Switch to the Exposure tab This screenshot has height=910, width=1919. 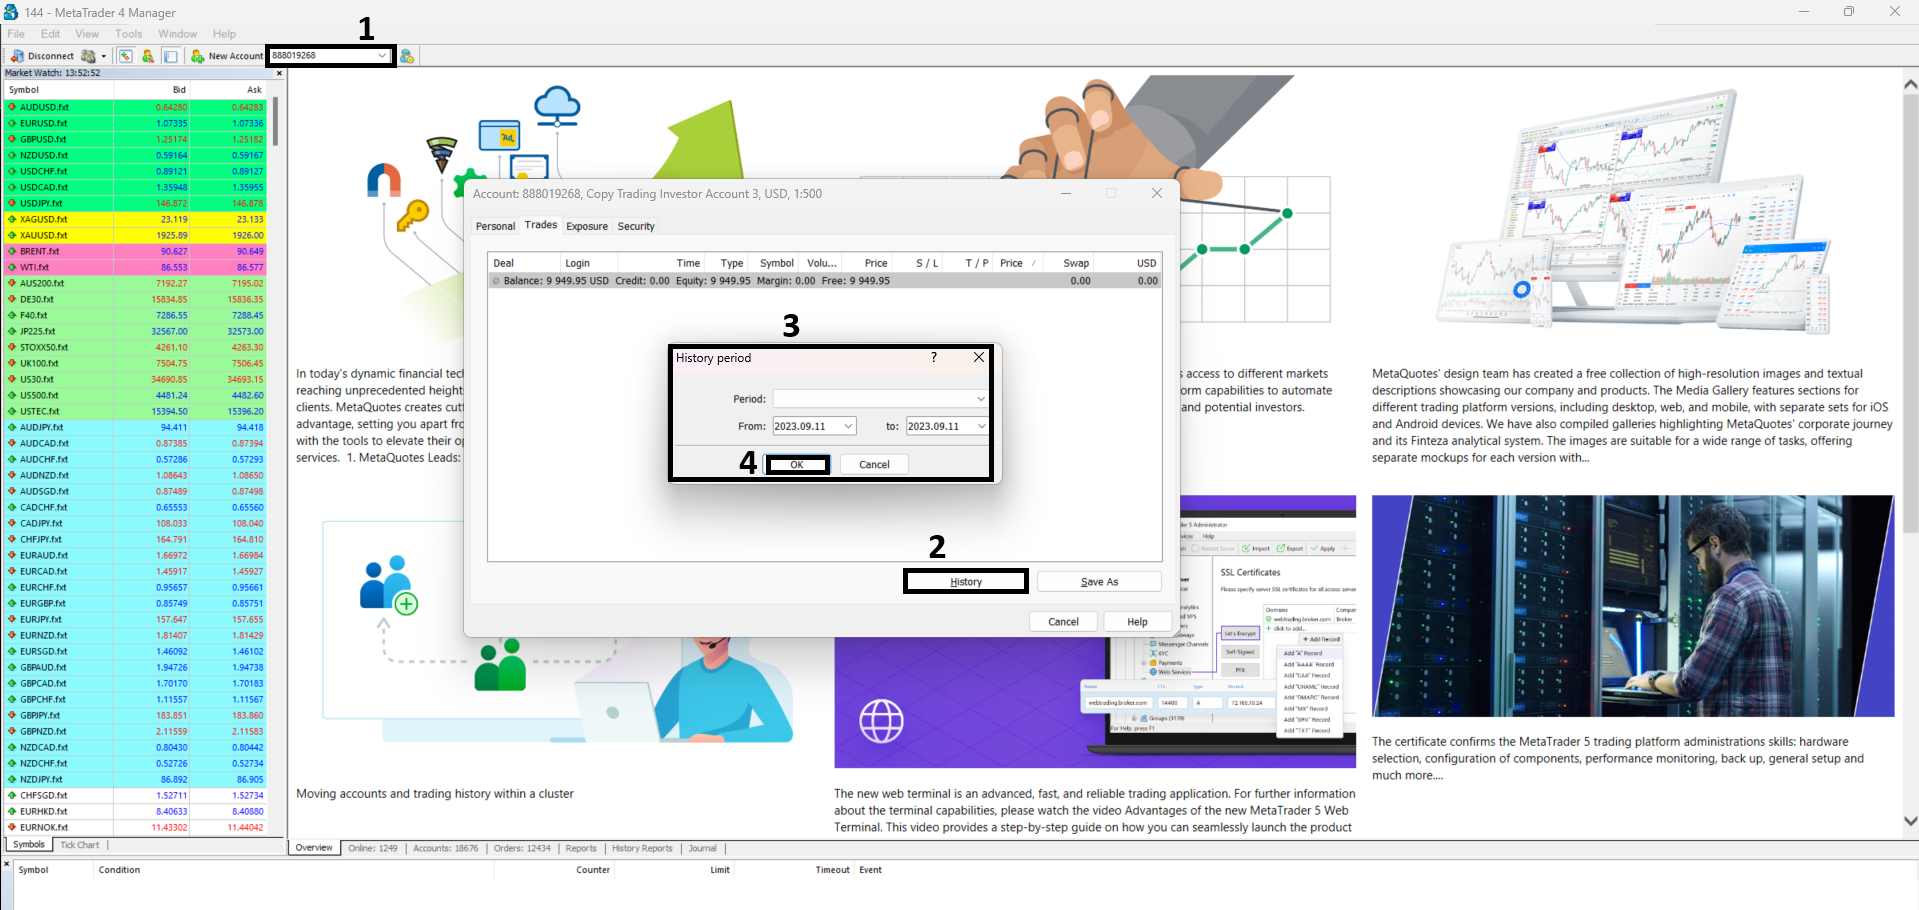click(587, 226)
